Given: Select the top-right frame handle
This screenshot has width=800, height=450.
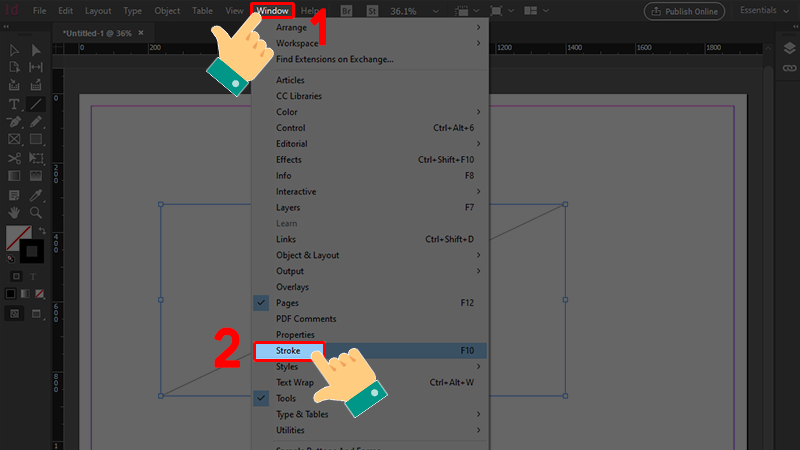Looking at the screenshot, I should (x=565, y=204).
